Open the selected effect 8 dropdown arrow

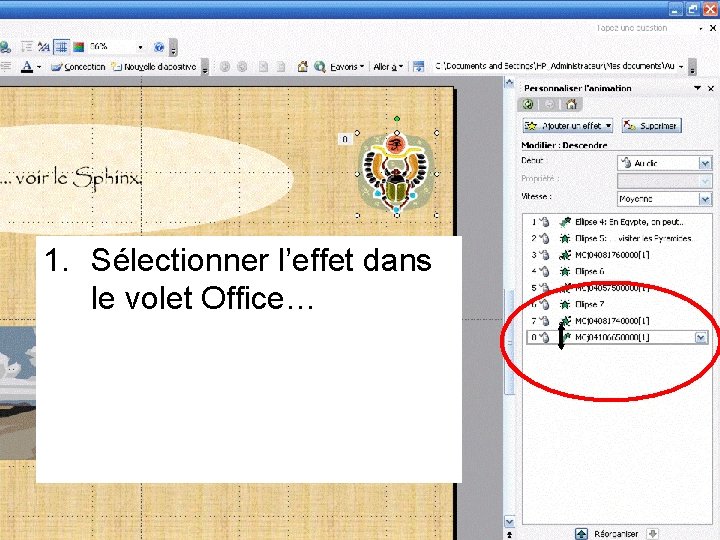click(x=700, y=338)
